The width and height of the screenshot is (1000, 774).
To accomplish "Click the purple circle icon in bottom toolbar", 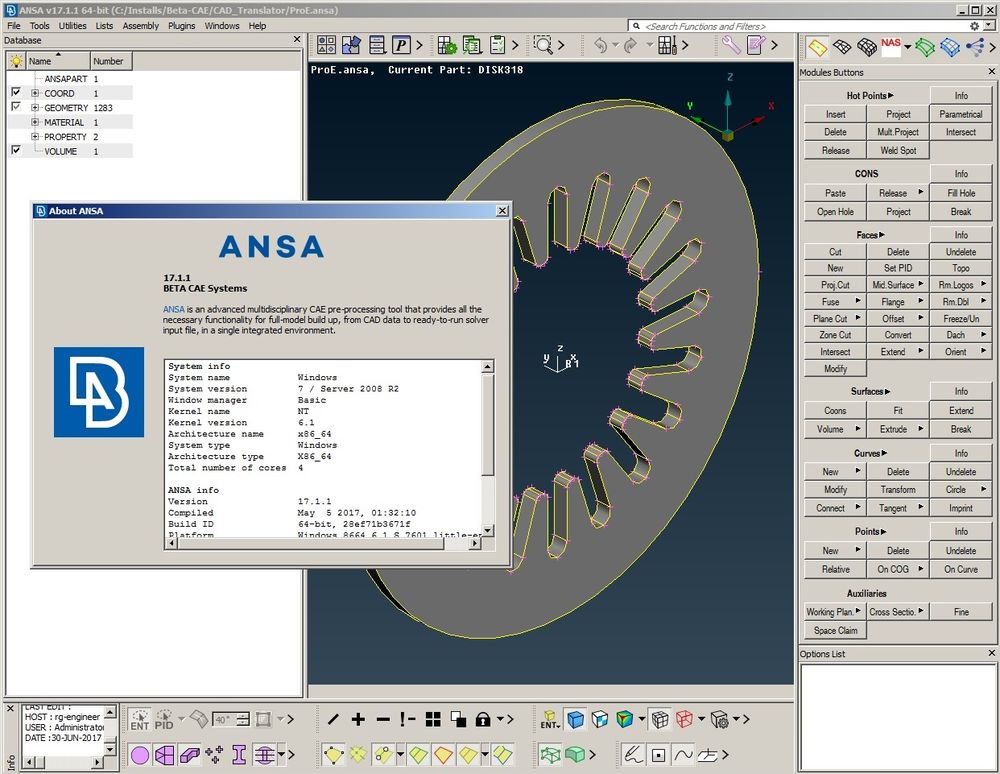I will [x=140, y=753].
